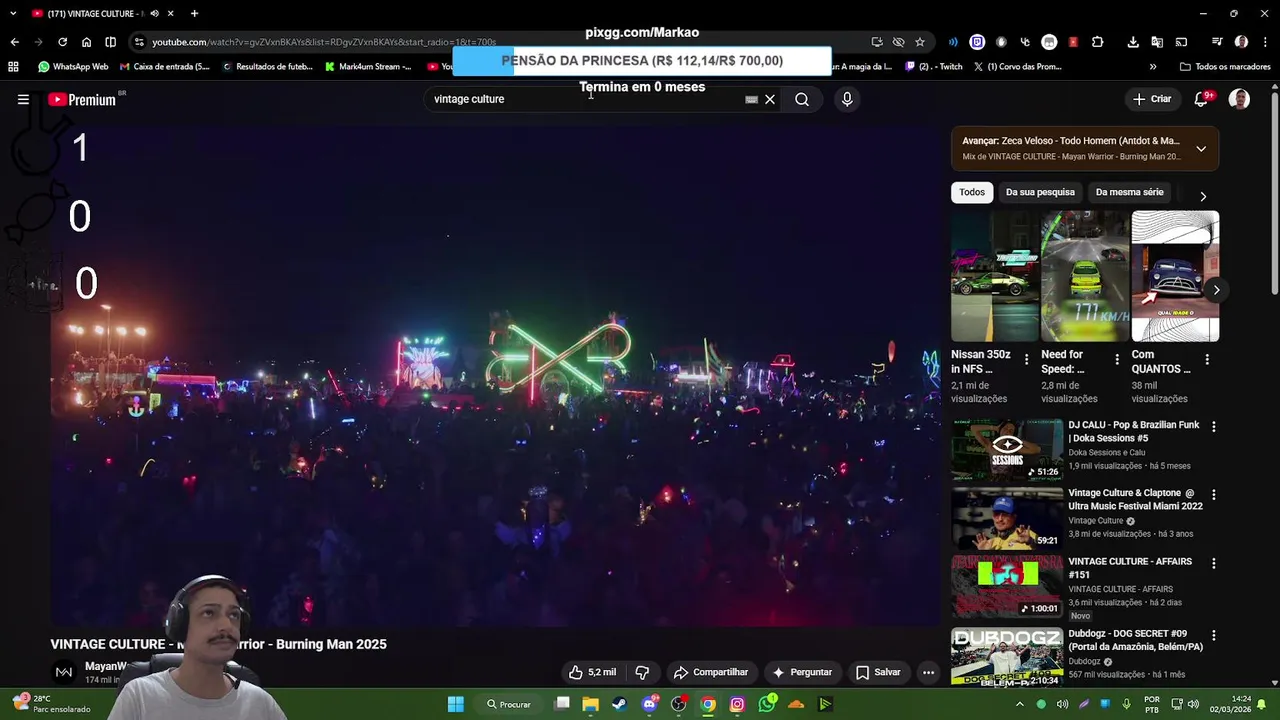Save video with Salvar button
Viewport: 1280px width, 720px height.
pyautogui.click(x=878, y=672)
